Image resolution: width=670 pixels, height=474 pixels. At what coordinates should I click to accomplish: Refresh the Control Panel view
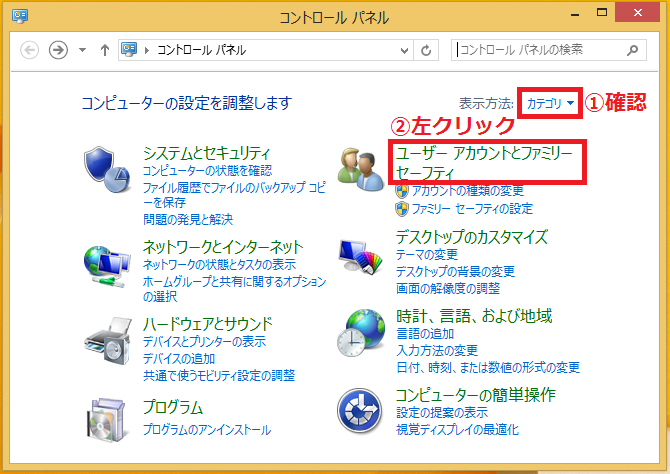(426, 50)
